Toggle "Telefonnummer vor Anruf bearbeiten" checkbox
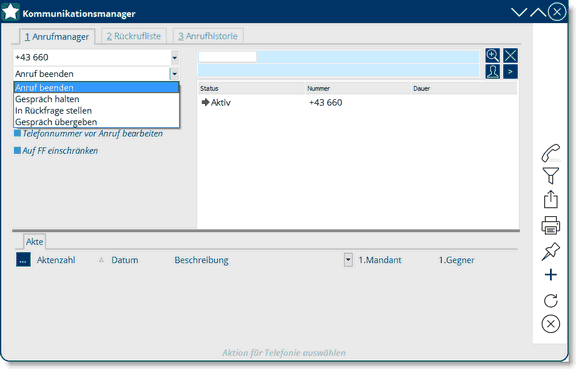 point(17,134)
